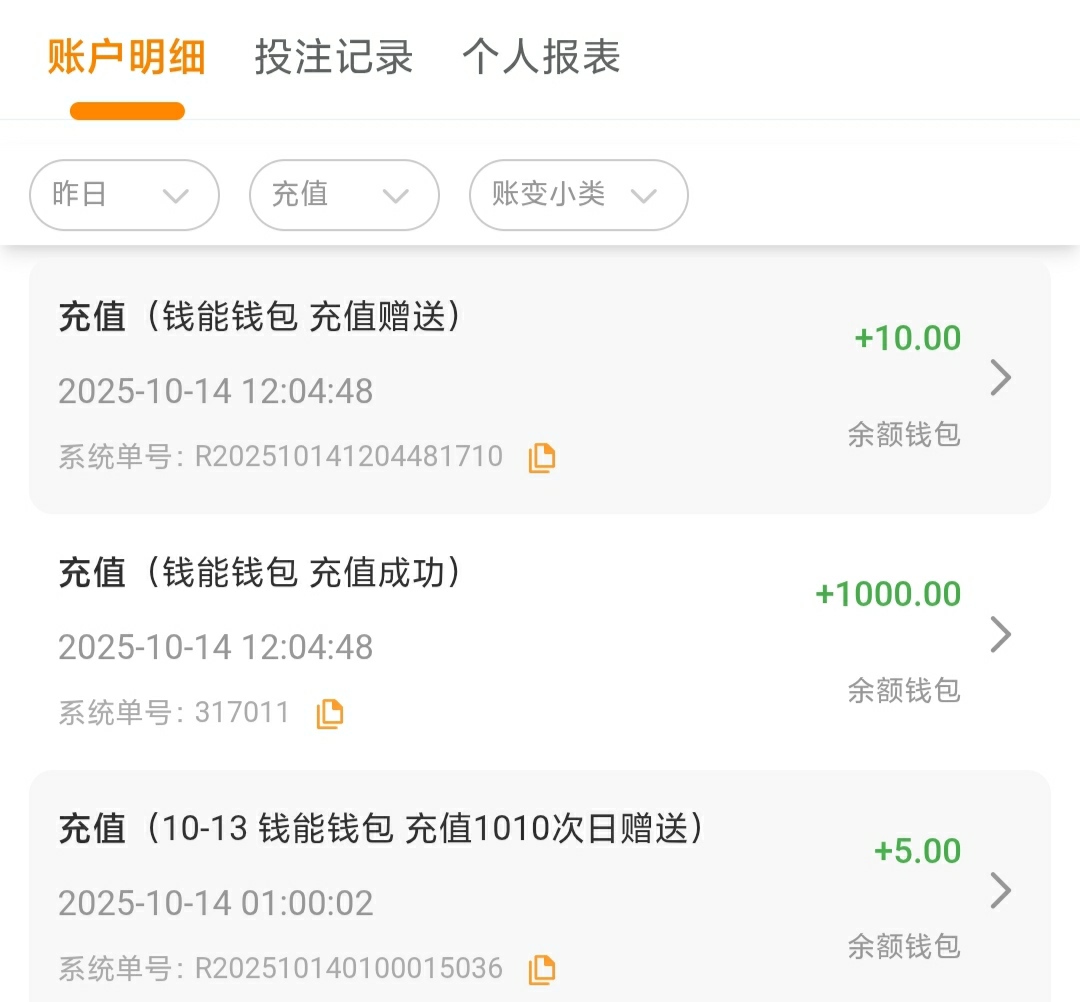
Task: Click the +1000.00 amount
Action: point(888,594)
